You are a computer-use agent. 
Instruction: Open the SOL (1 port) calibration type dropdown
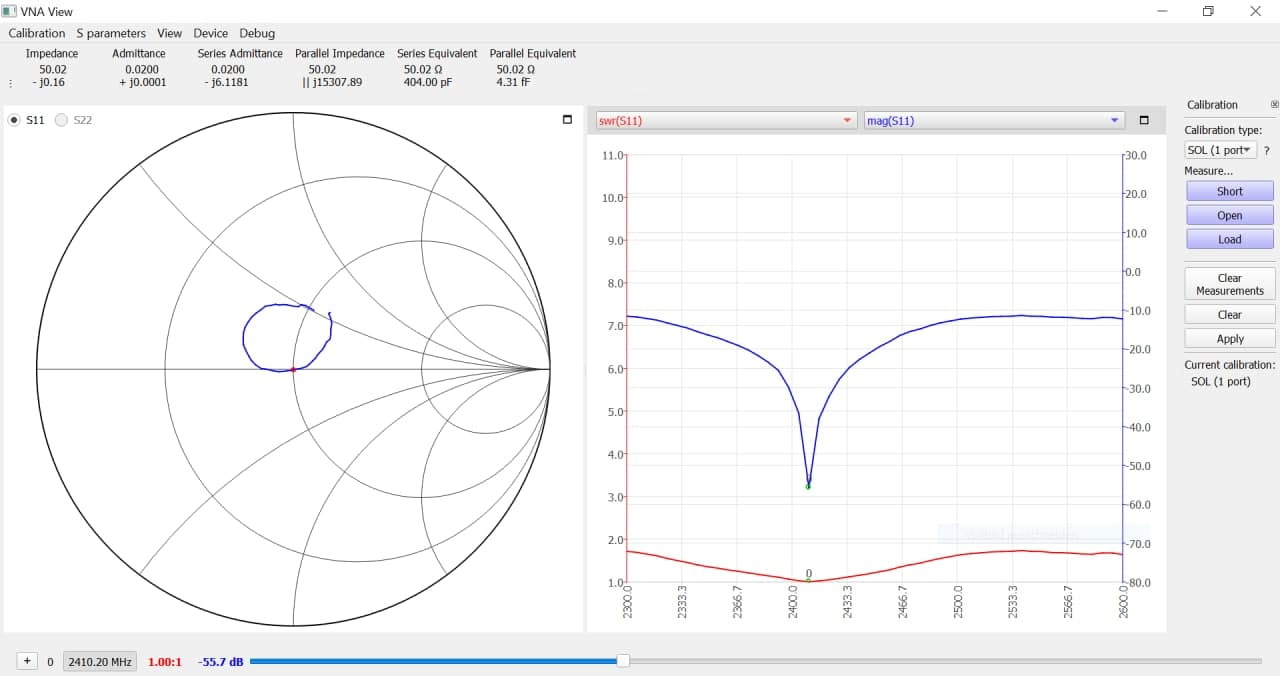(1219, 150)
